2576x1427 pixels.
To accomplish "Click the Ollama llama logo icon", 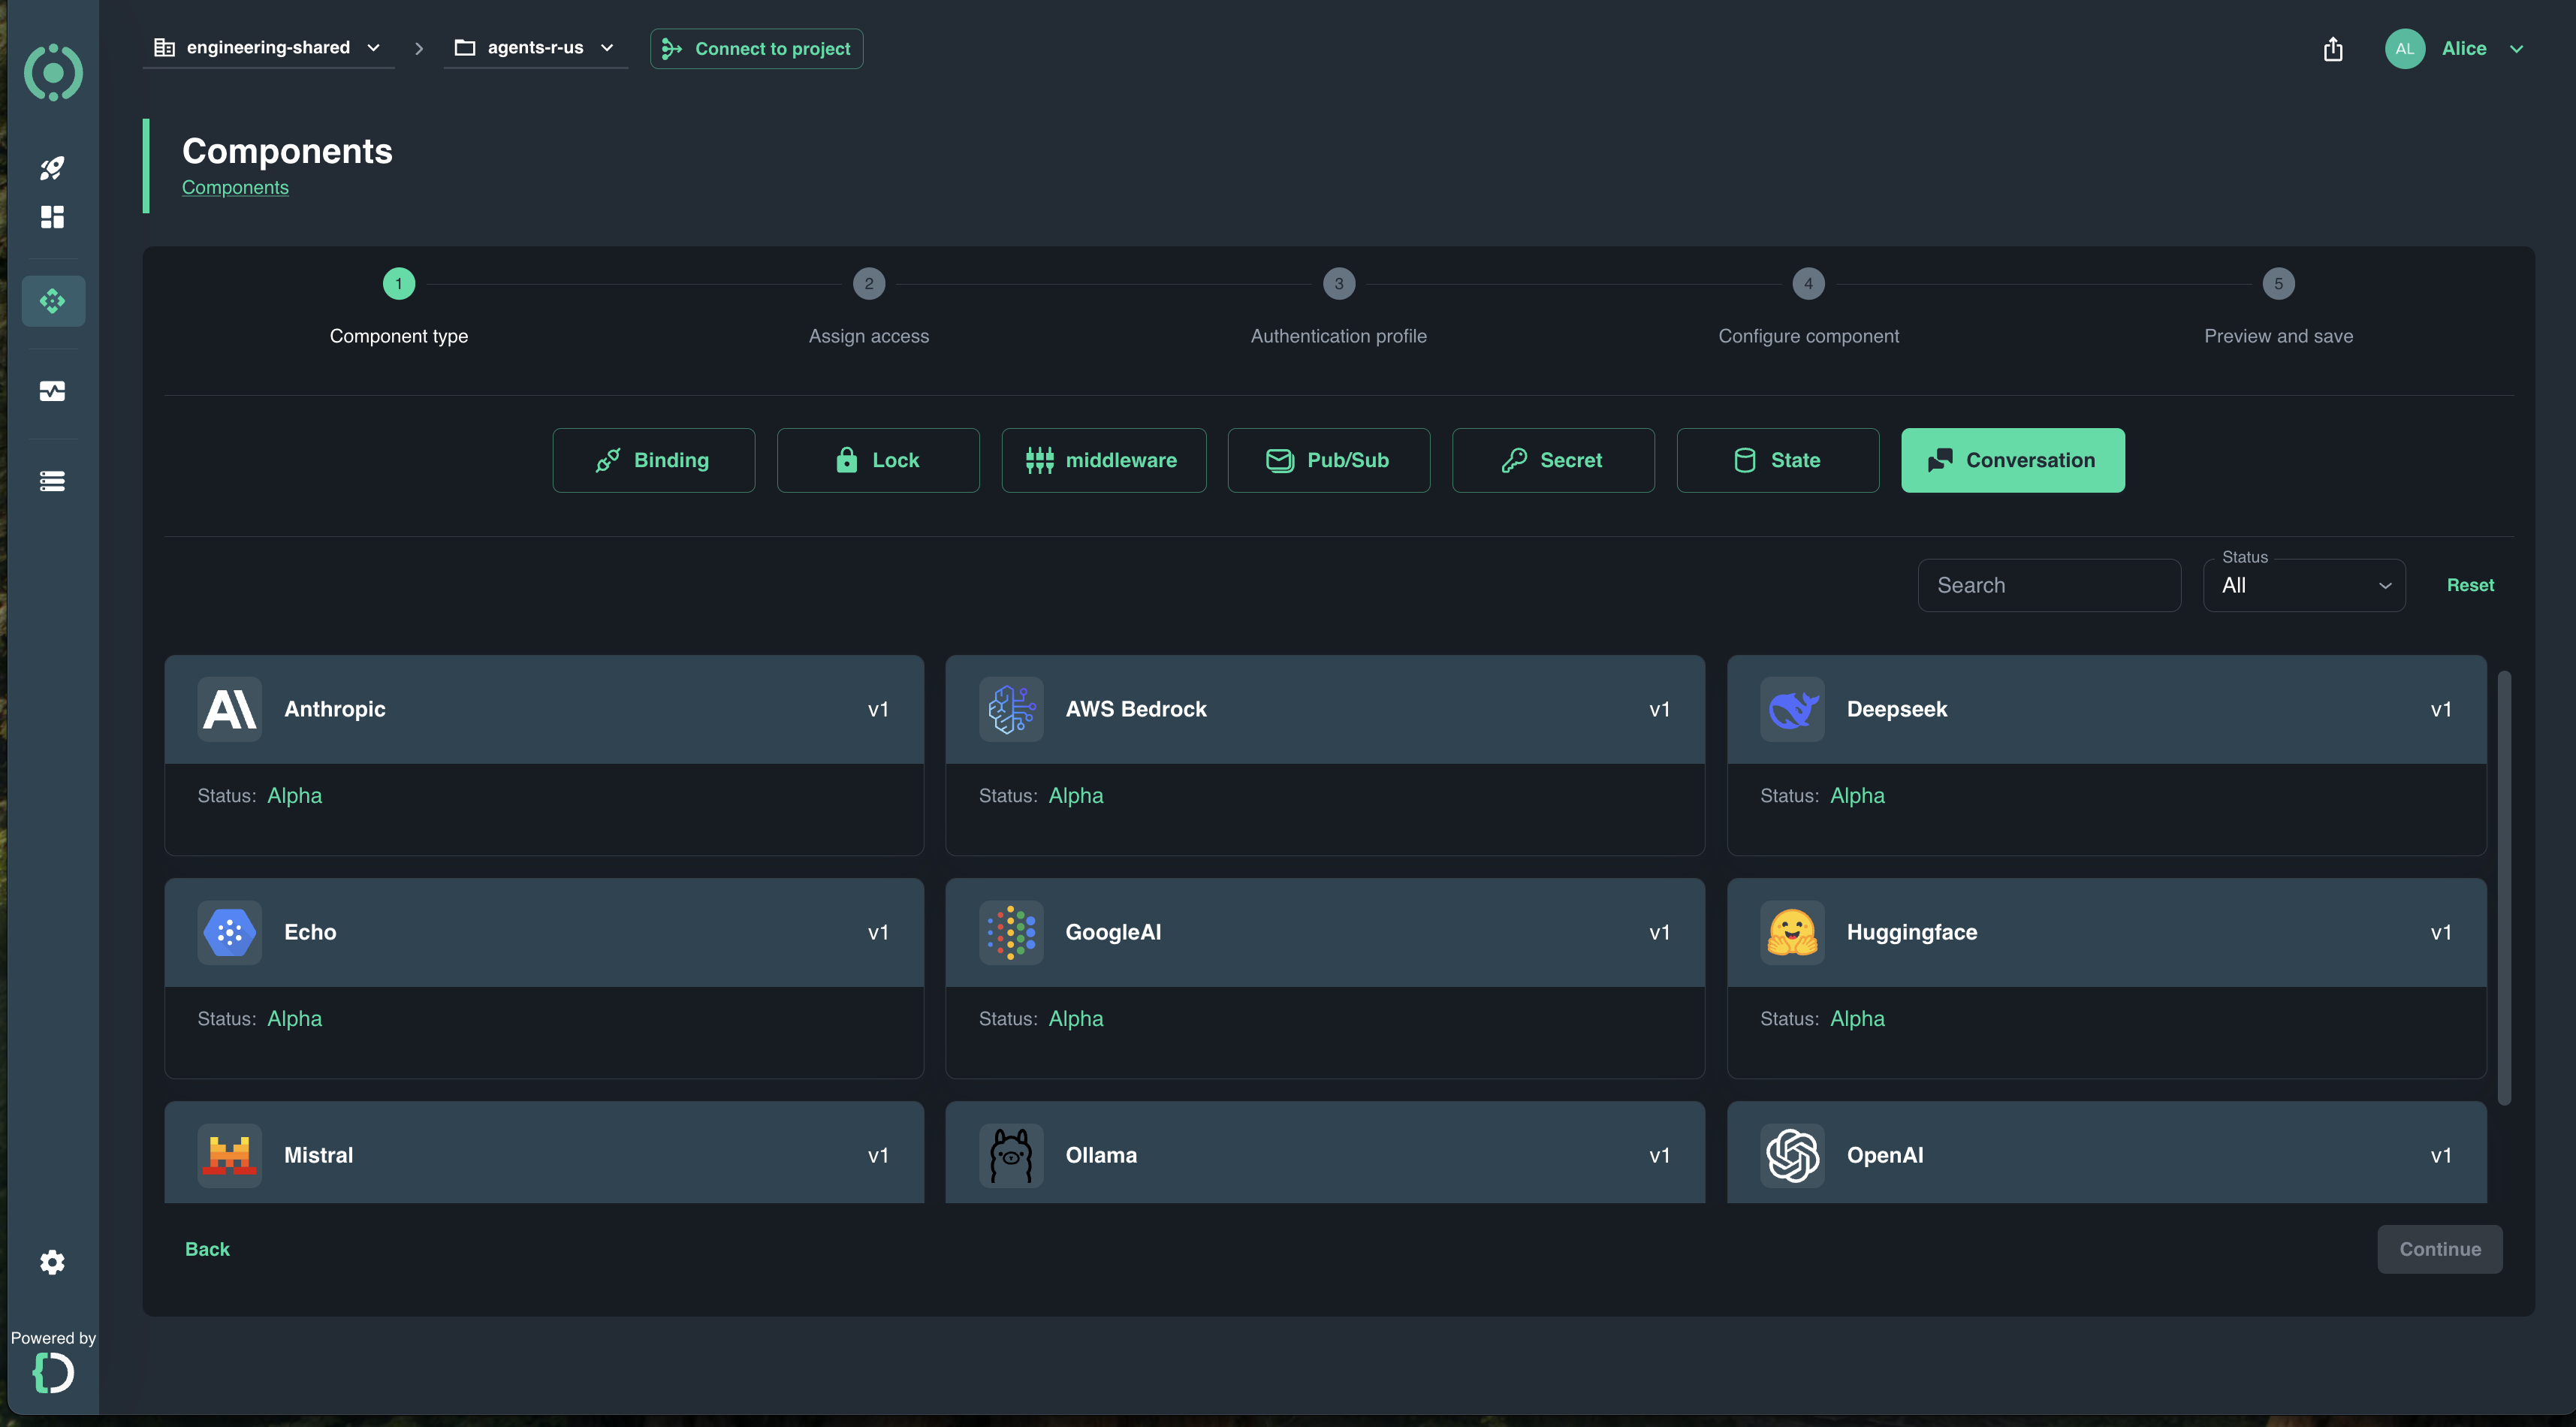I will pyautogui.click(x=1011, y=1155).
